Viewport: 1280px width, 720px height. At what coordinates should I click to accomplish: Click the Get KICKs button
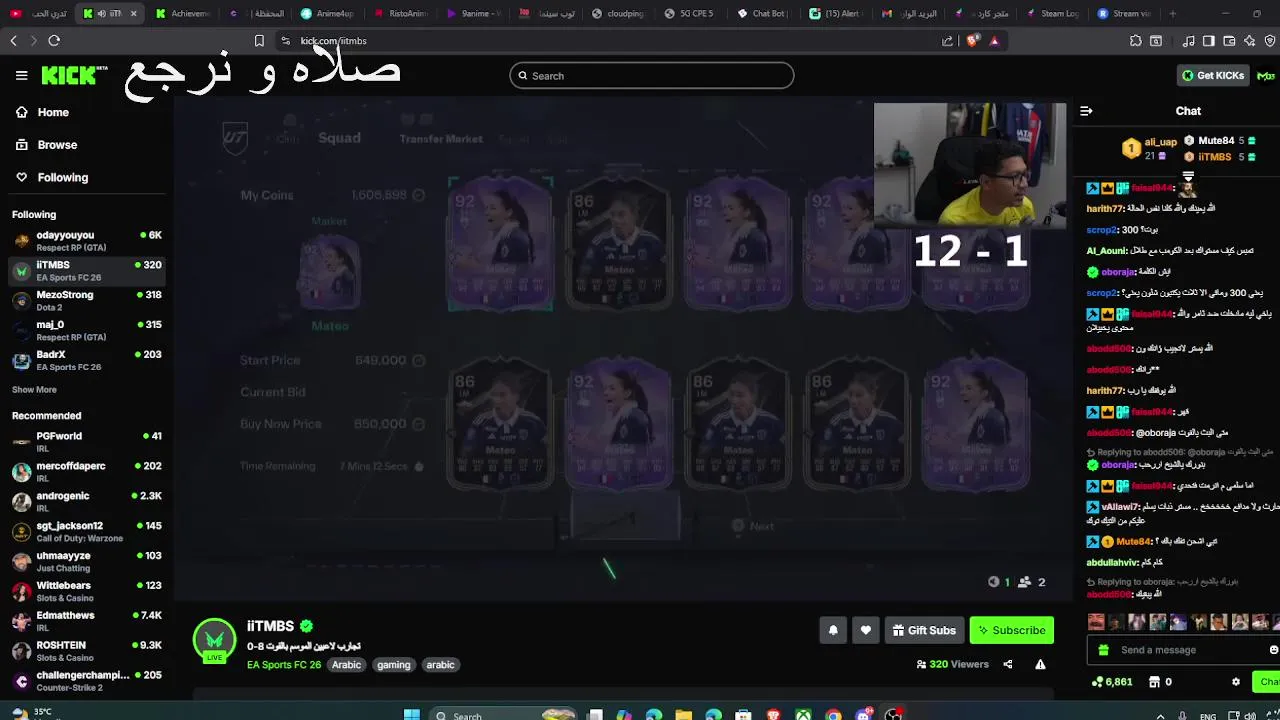[1213, 76]
